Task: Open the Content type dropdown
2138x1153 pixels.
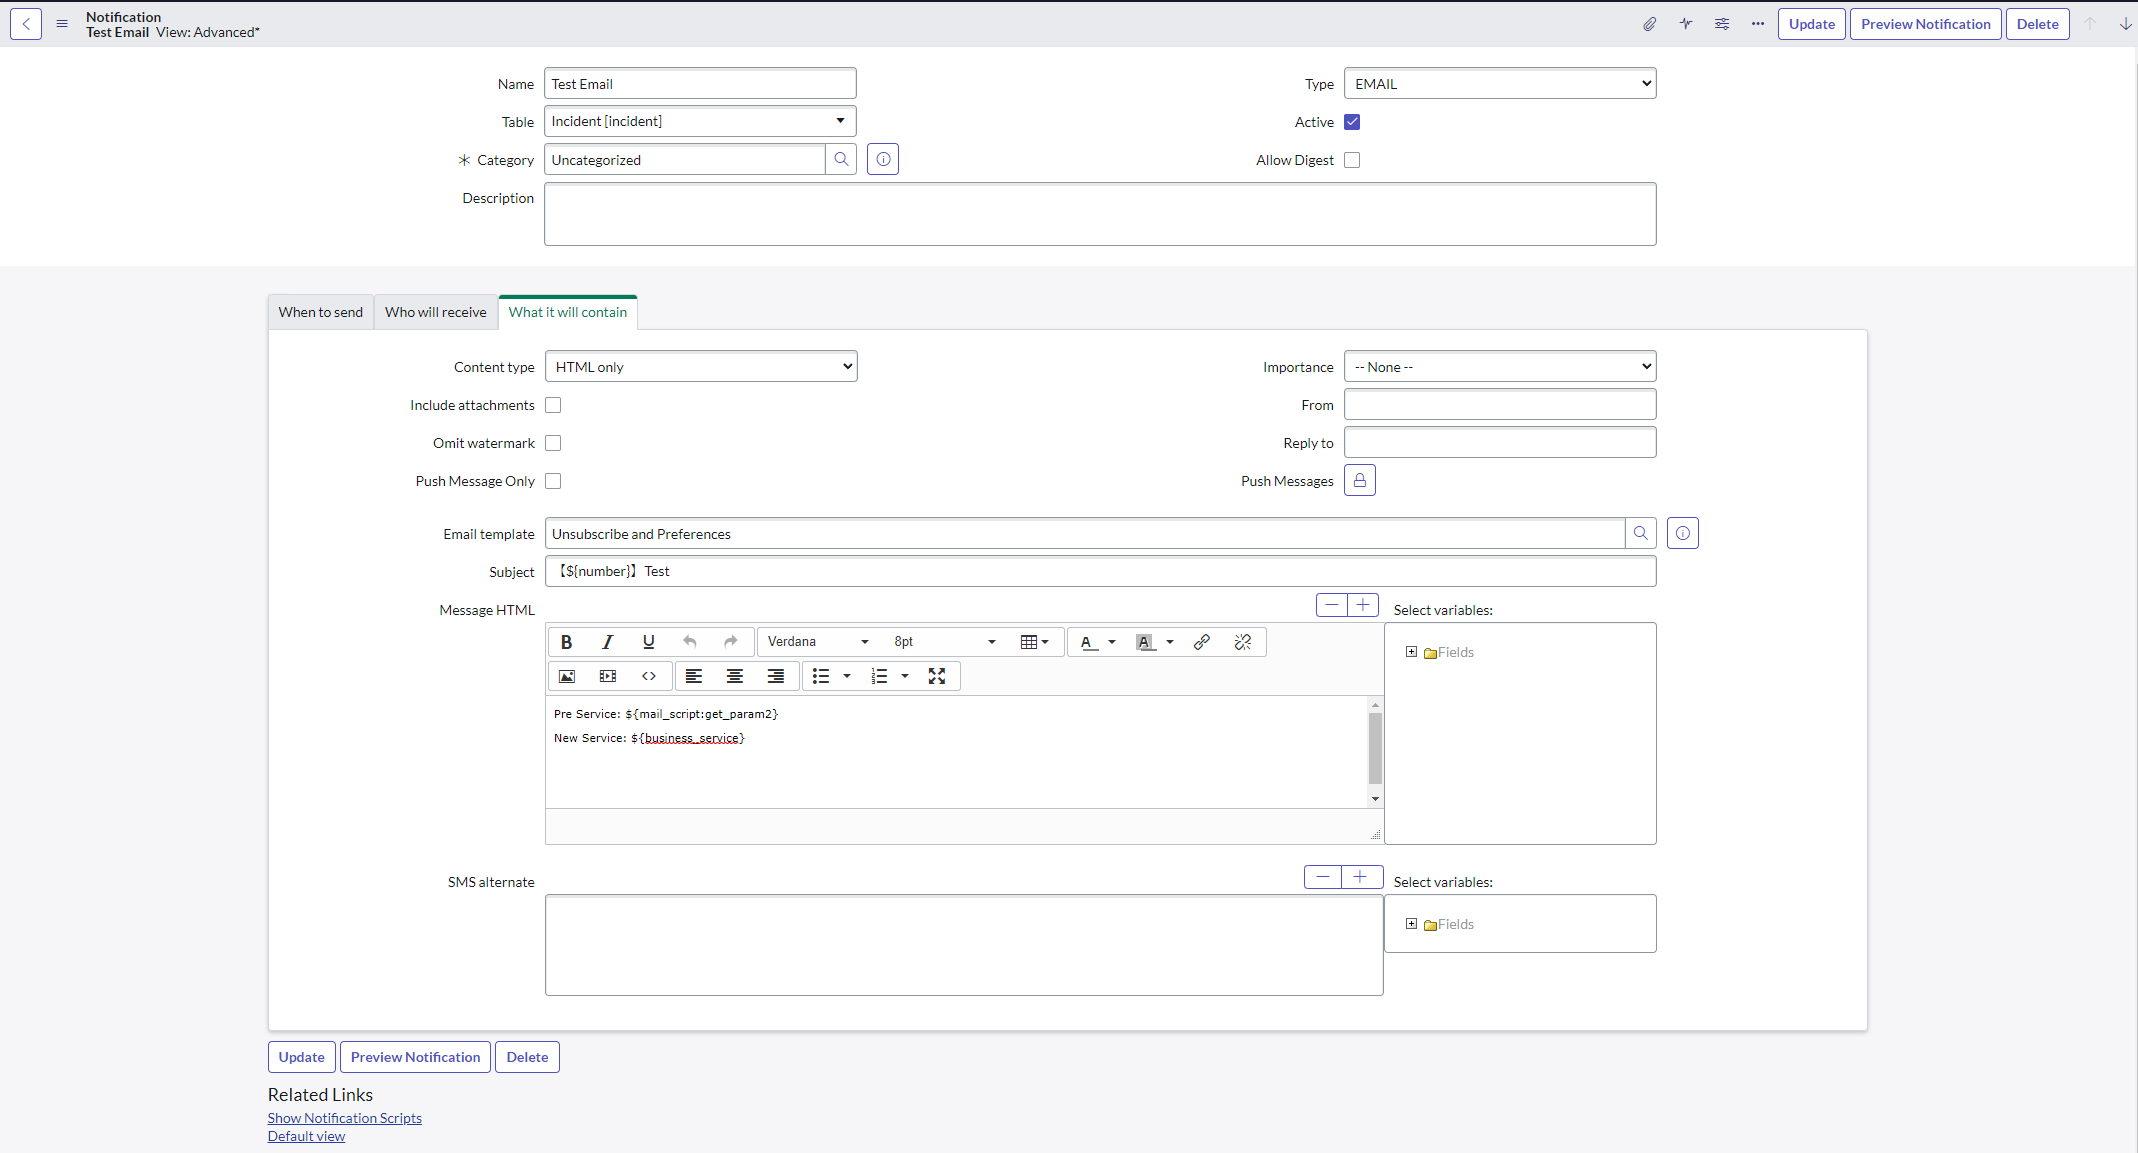Action: (x=701, y=367)
